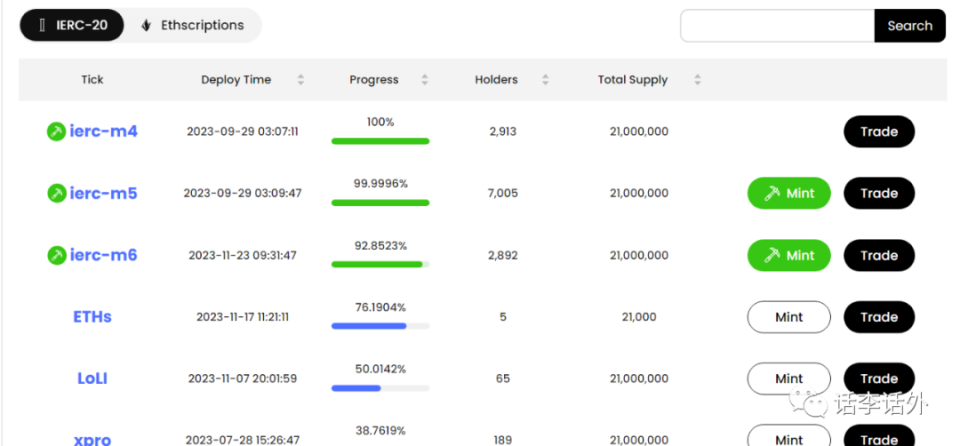This screenshot has width=960, height=446.
Task: Open the ETHs token link
Action: coord(92,317)
